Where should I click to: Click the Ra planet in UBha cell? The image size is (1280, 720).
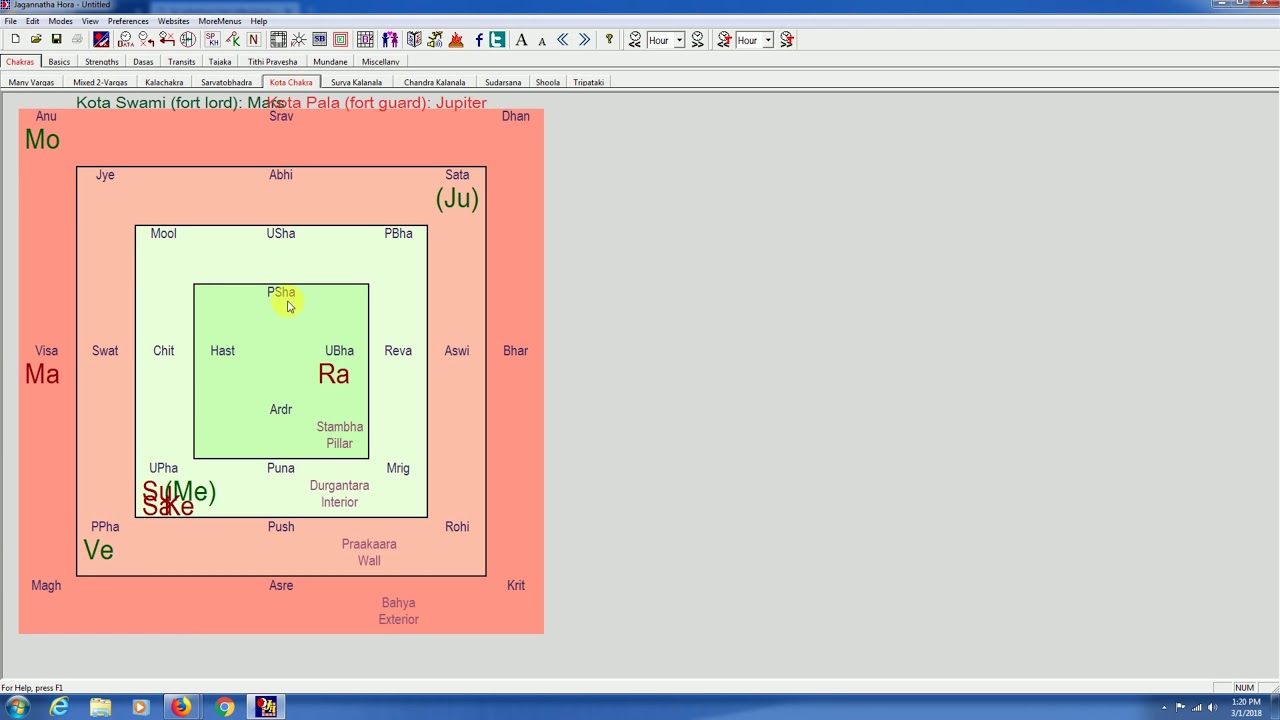(x=334, y=374)
